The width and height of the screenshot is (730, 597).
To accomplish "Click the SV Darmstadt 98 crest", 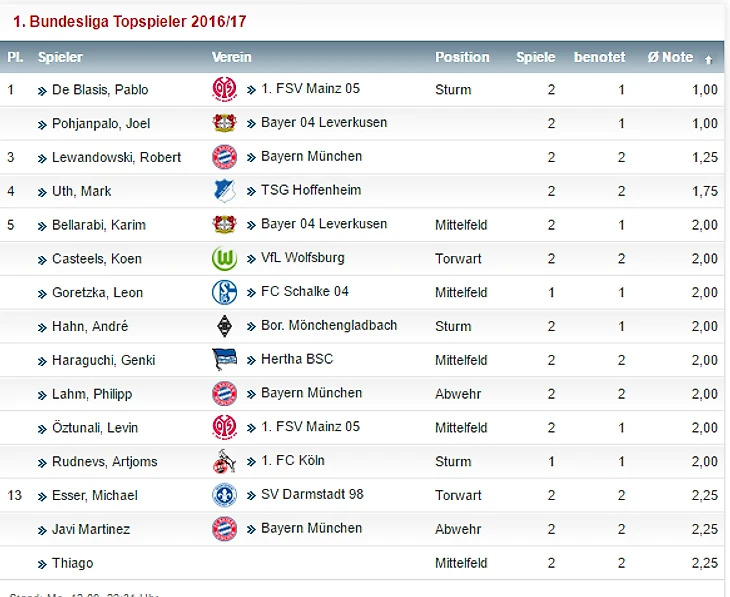I will [224, 495].
